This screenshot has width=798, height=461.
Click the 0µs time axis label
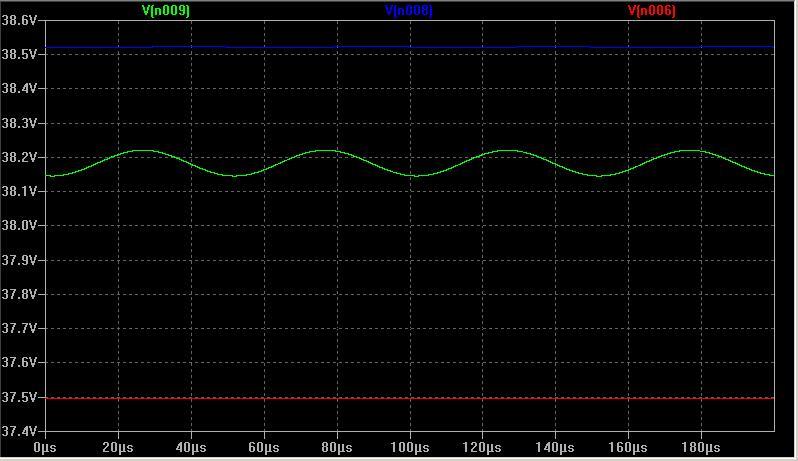(45, 448)
